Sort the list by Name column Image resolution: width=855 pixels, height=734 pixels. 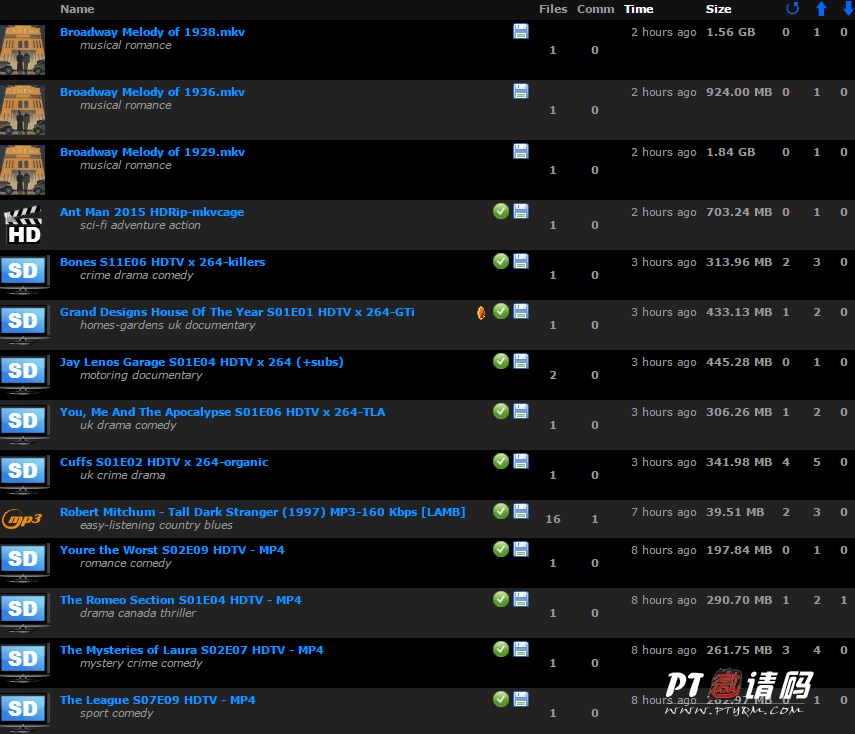click(77, 9)
